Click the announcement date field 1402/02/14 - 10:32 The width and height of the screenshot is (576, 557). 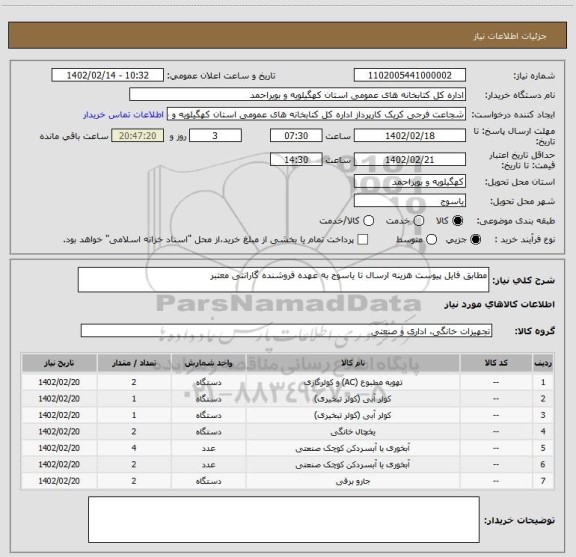coord(107,75)
